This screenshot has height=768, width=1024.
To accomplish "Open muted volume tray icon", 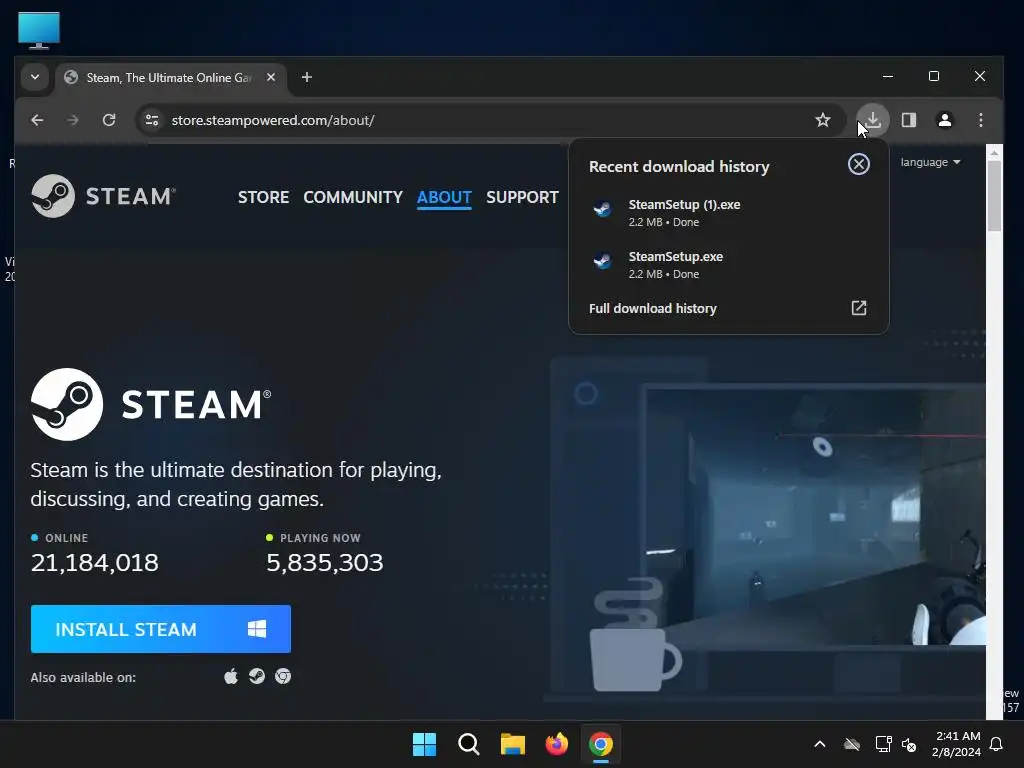I will (909, 744).
